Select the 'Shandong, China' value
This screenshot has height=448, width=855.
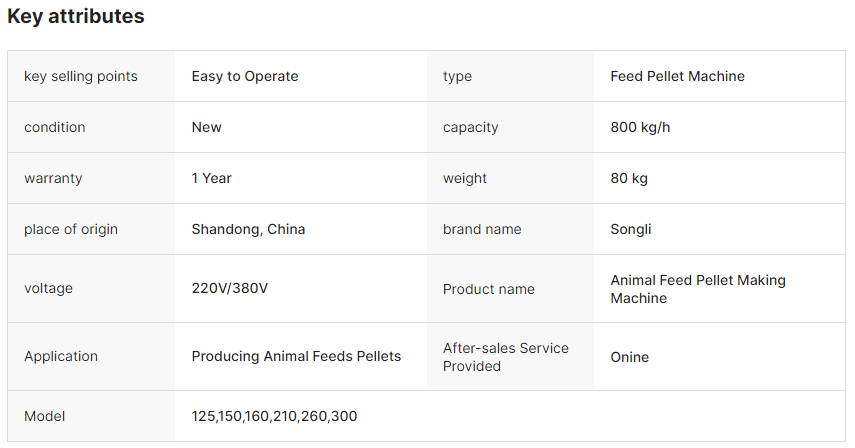pyautogui.click(x=248, y=229)
